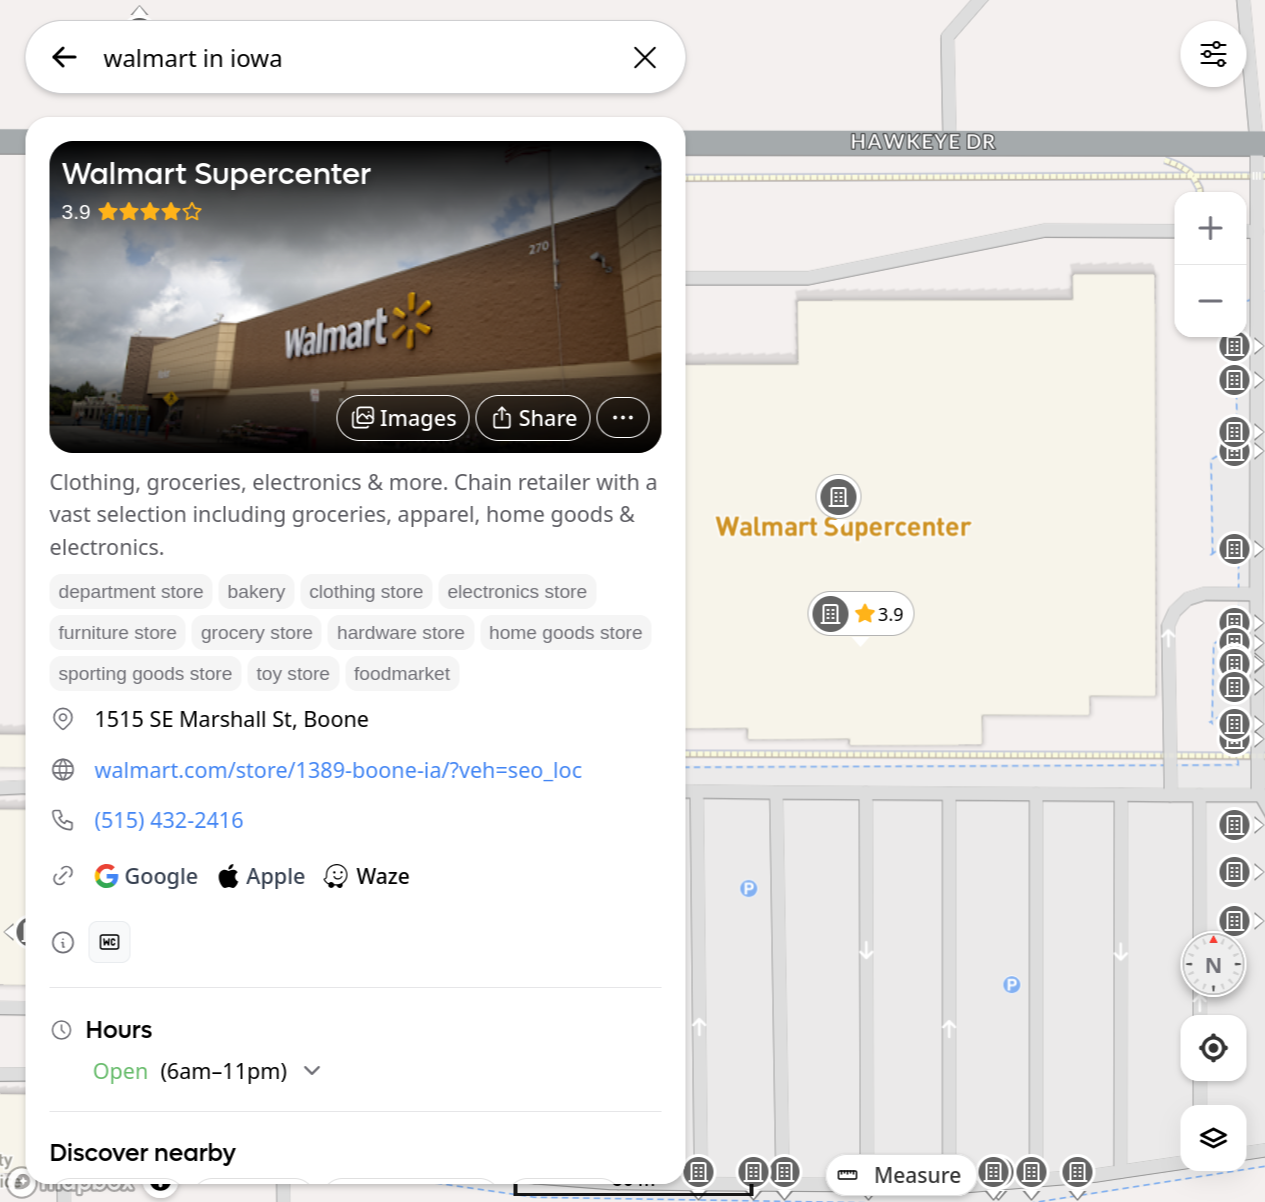Open the map filters icon

tap(1213, 55)
